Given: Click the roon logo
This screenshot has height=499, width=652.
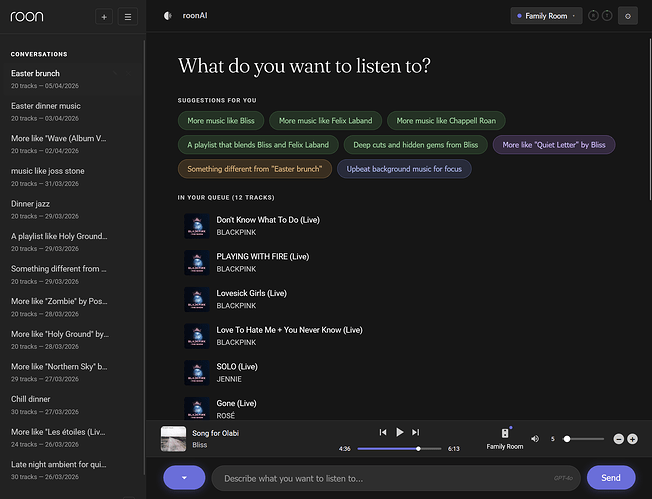Looking at the screenshot, I should click(x=27, y=16).
